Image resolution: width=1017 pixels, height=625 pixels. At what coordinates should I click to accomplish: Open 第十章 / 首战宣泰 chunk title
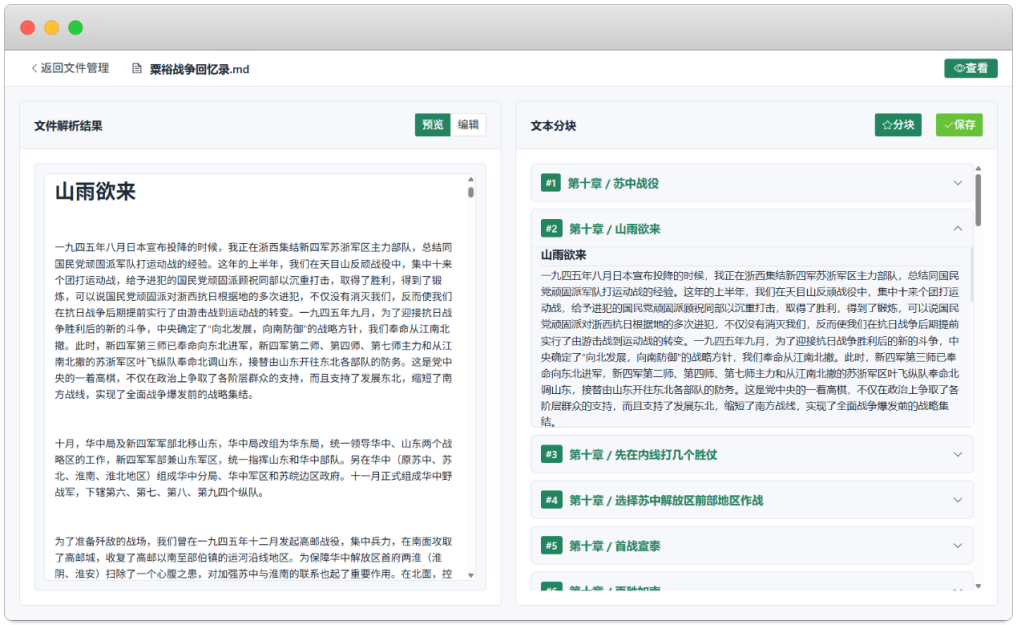click(x=614, y=546)
